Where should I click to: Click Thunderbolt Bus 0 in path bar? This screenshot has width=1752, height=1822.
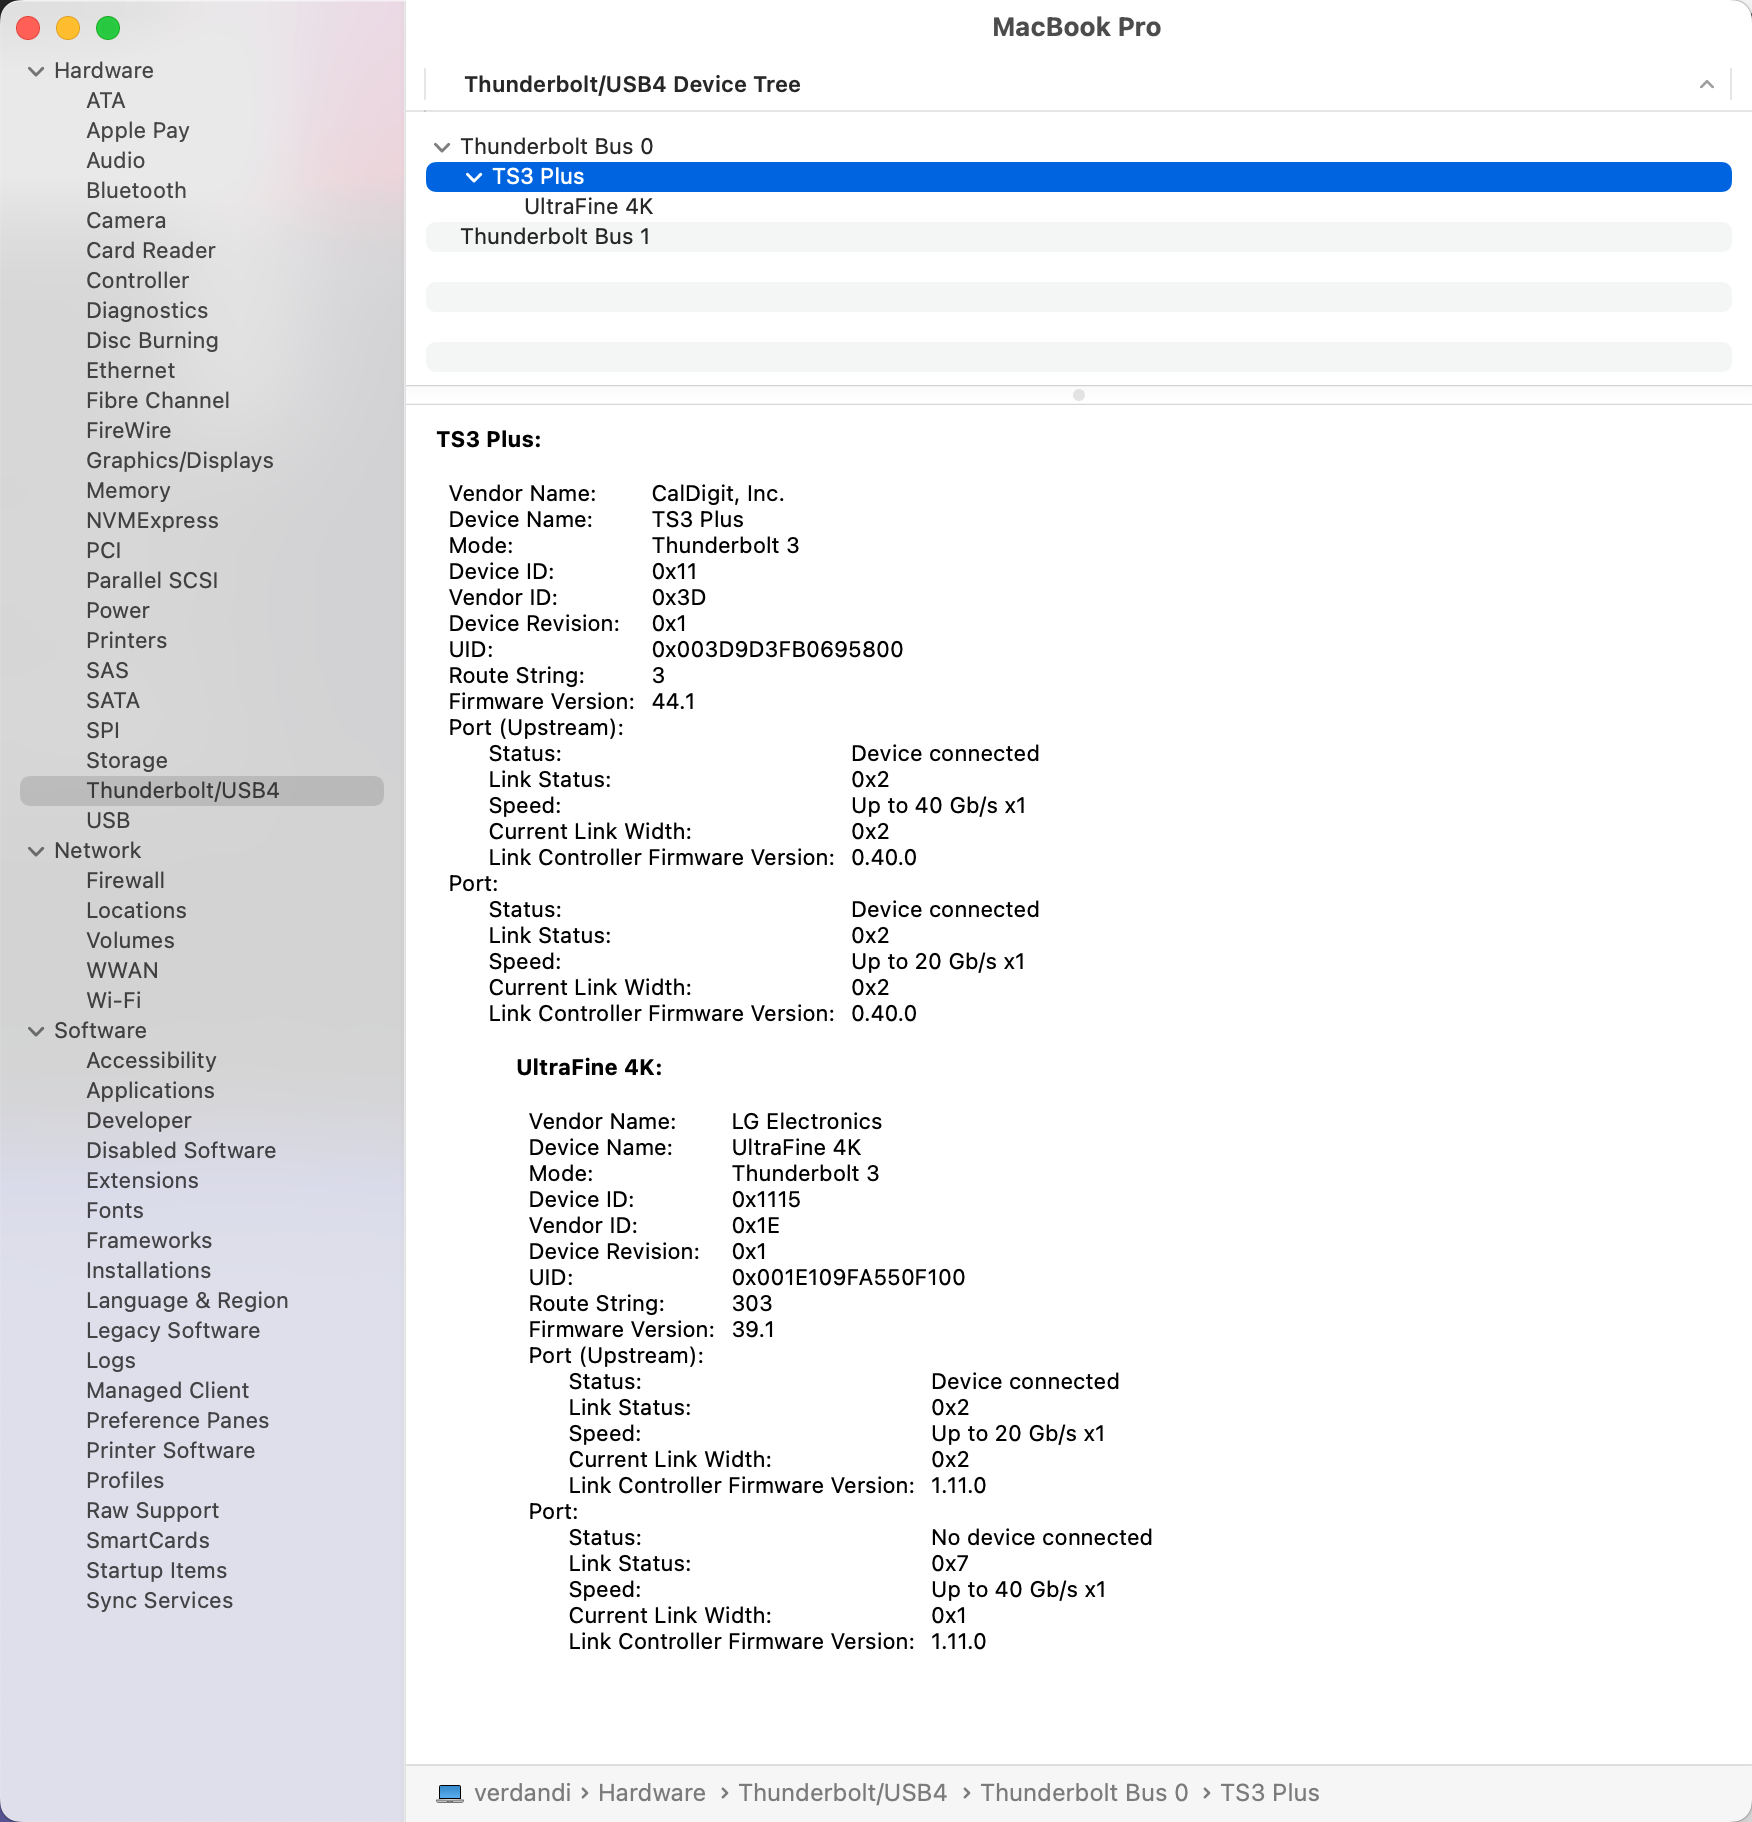click(x=1084, y=1793)
